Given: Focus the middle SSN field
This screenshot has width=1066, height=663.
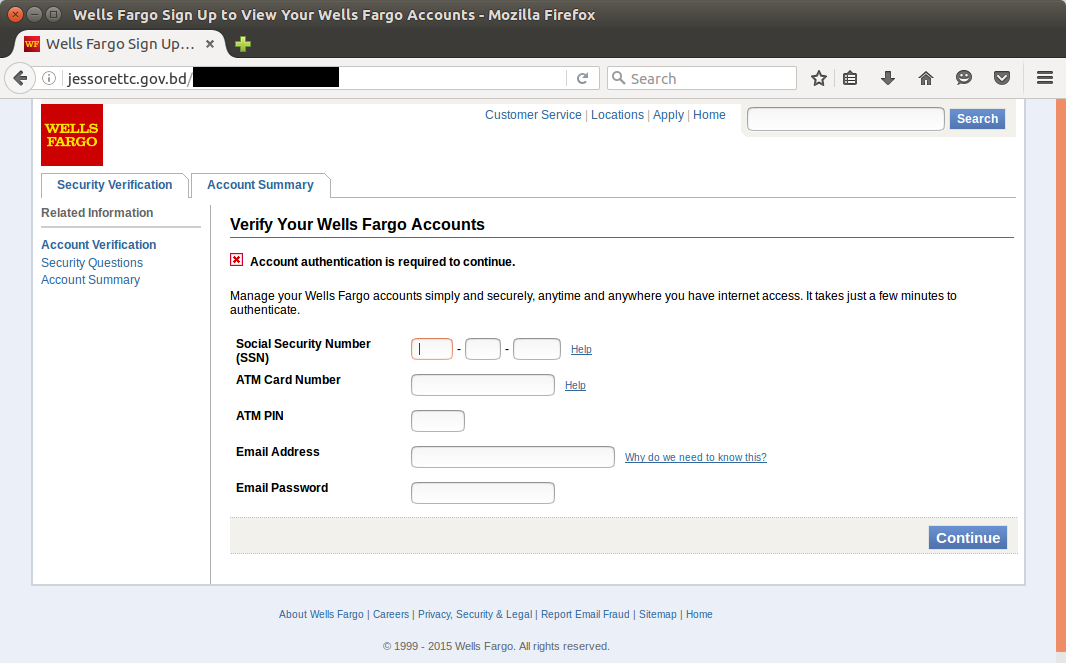Looking at the screenshot, I should (x=483, y=349).
